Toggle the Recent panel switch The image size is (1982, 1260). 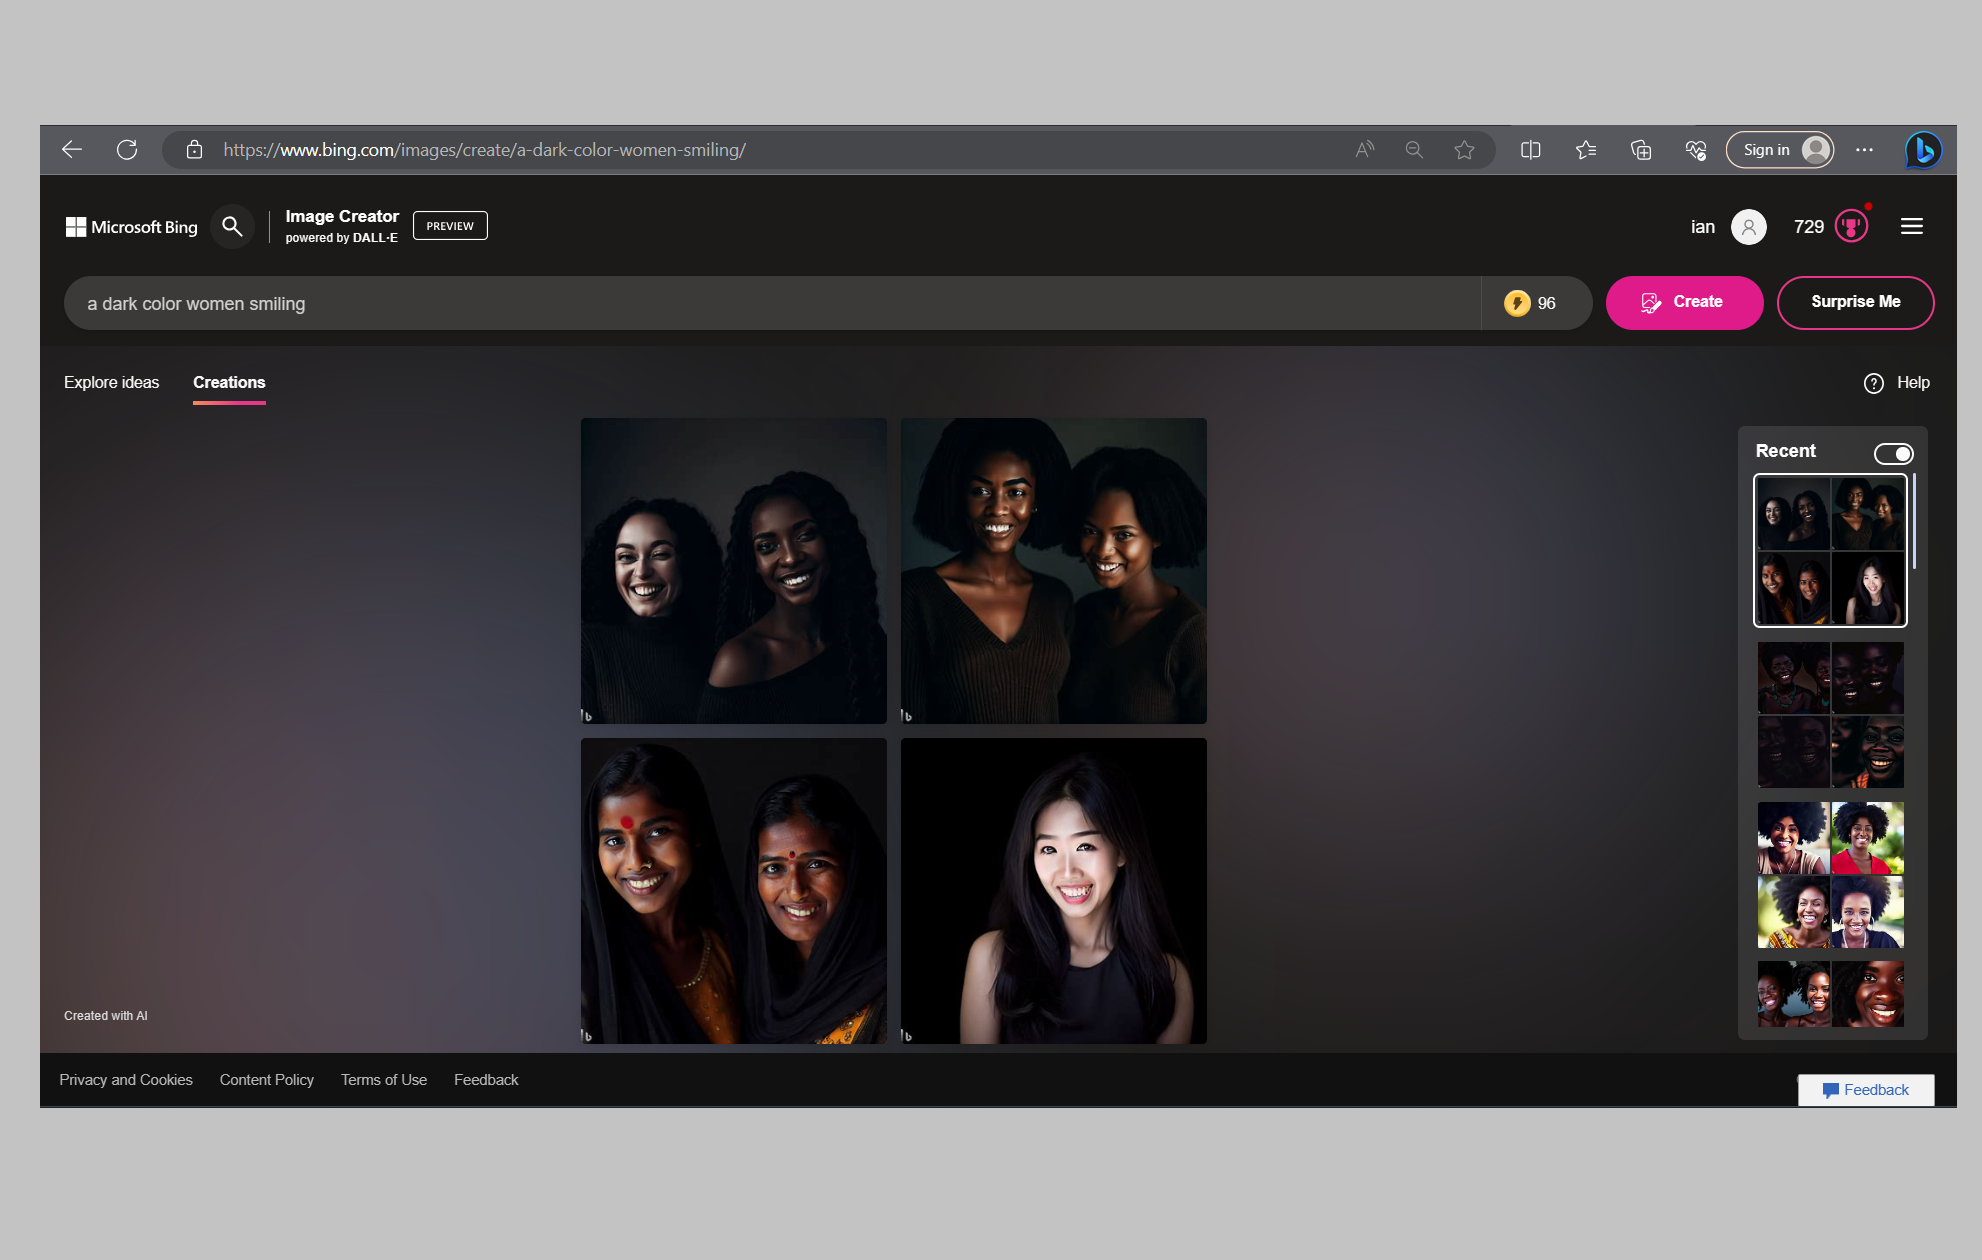(1893, 453)
